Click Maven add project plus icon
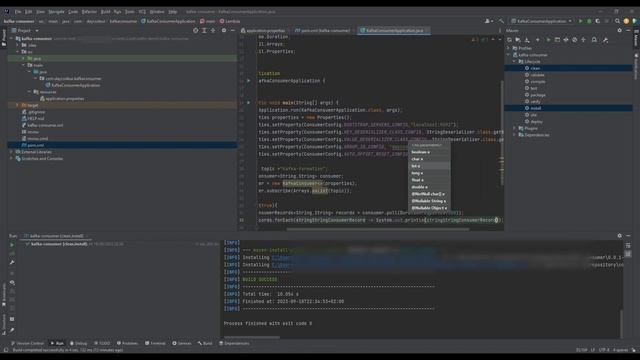Screen dimensions: 640x360 tap(538, 40)
